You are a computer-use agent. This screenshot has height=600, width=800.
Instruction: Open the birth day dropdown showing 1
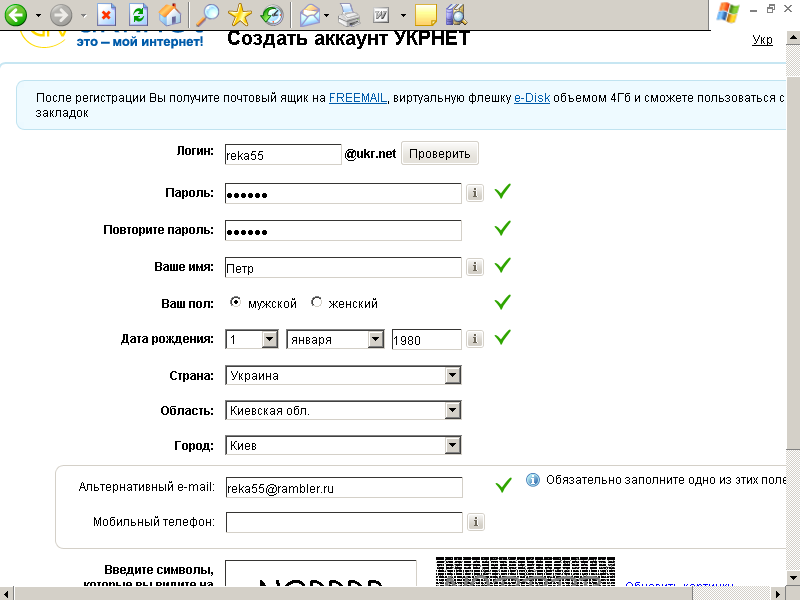click(252, 339)
